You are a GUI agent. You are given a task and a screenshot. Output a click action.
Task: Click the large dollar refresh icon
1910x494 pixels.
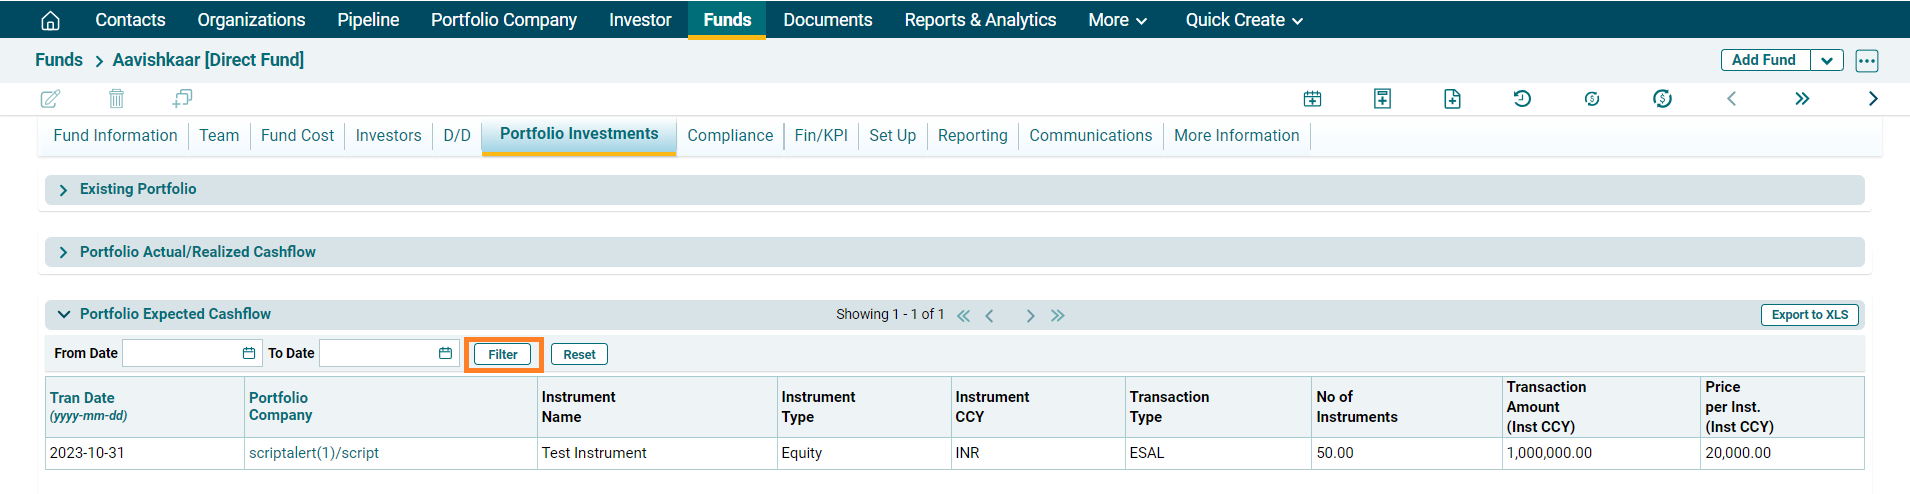(x=1662, y=98)
